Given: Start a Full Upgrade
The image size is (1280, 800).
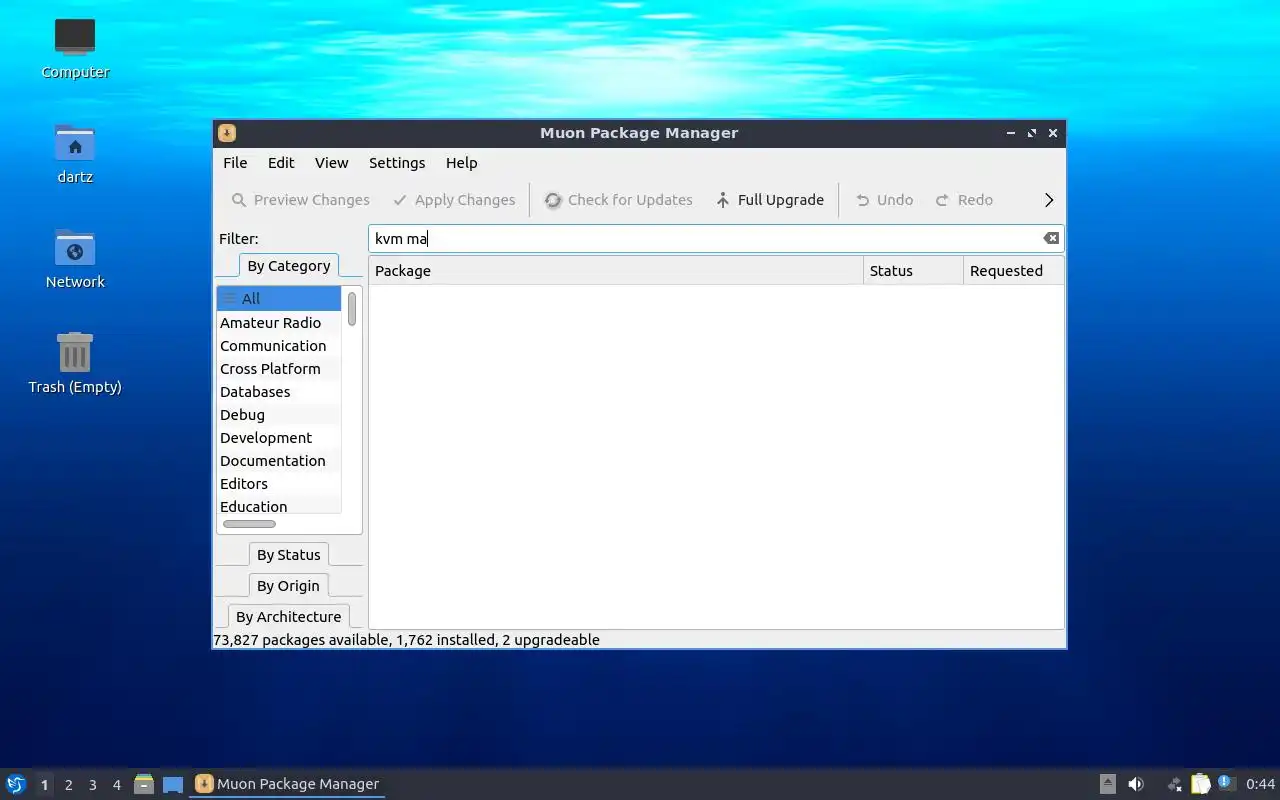Looking at the screenshot, I should coord(769,200).
